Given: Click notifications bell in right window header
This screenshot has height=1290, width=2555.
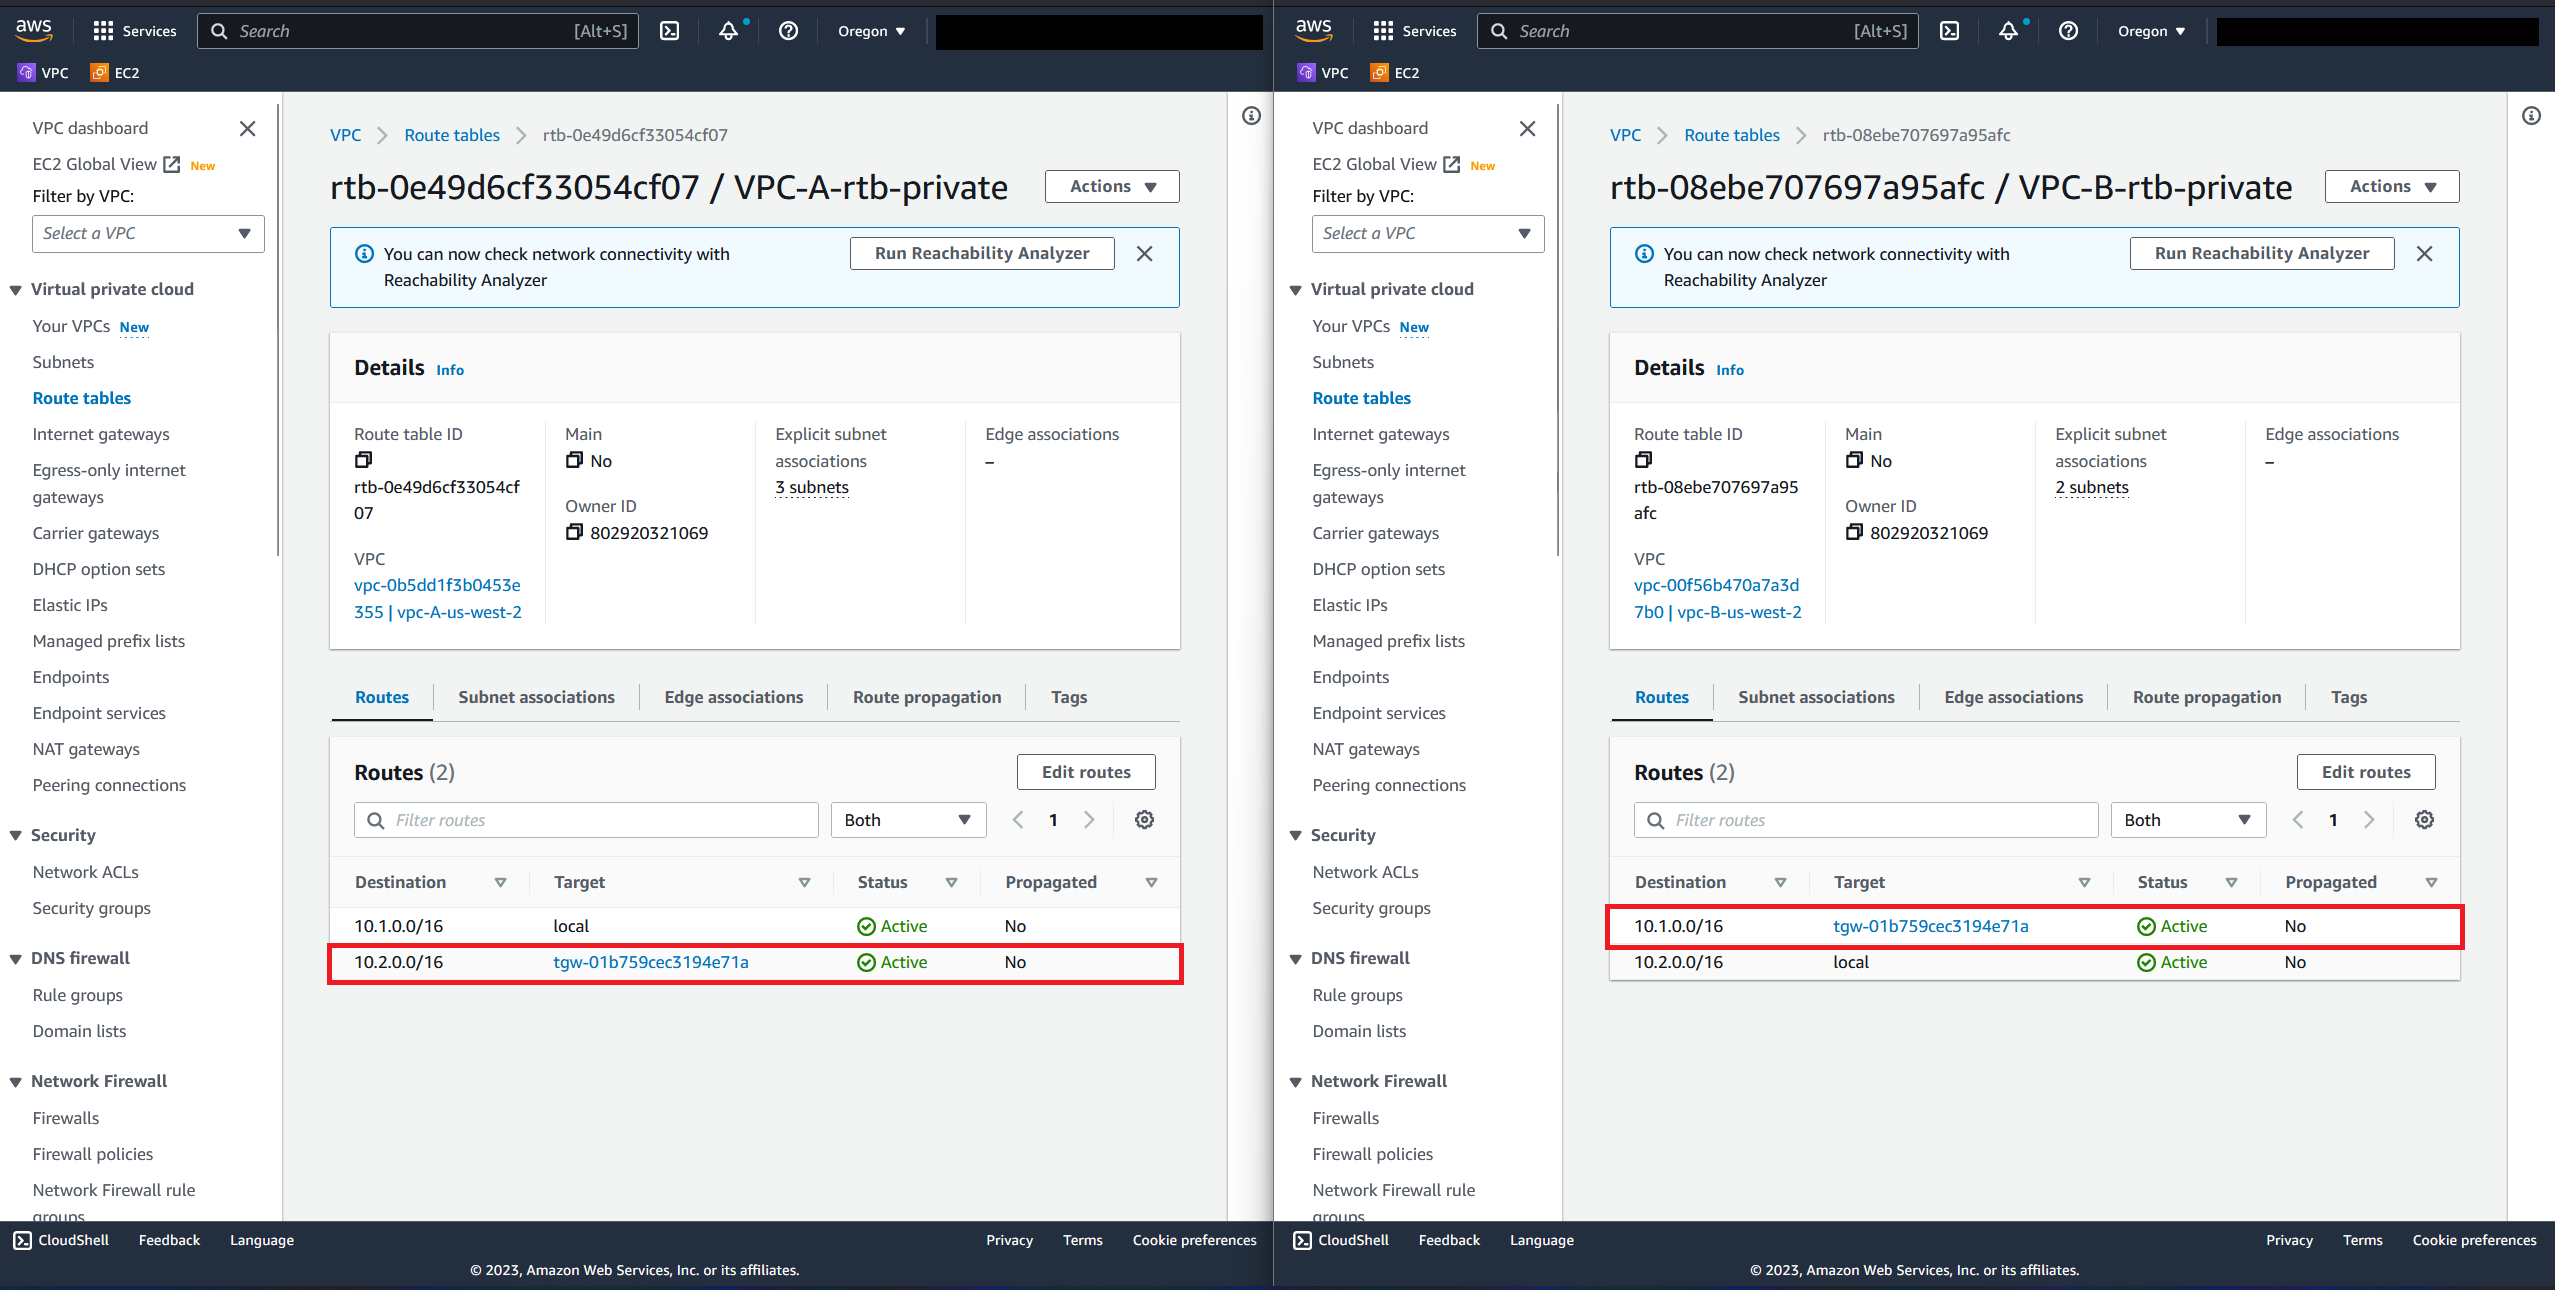Looking at the screenshot, I should point(2008,31).
